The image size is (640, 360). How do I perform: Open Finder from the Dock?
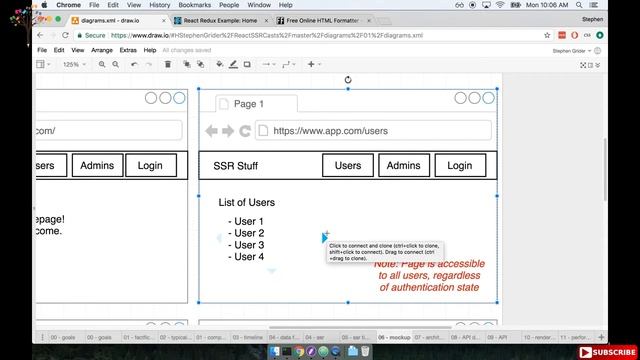coord(274,351)
